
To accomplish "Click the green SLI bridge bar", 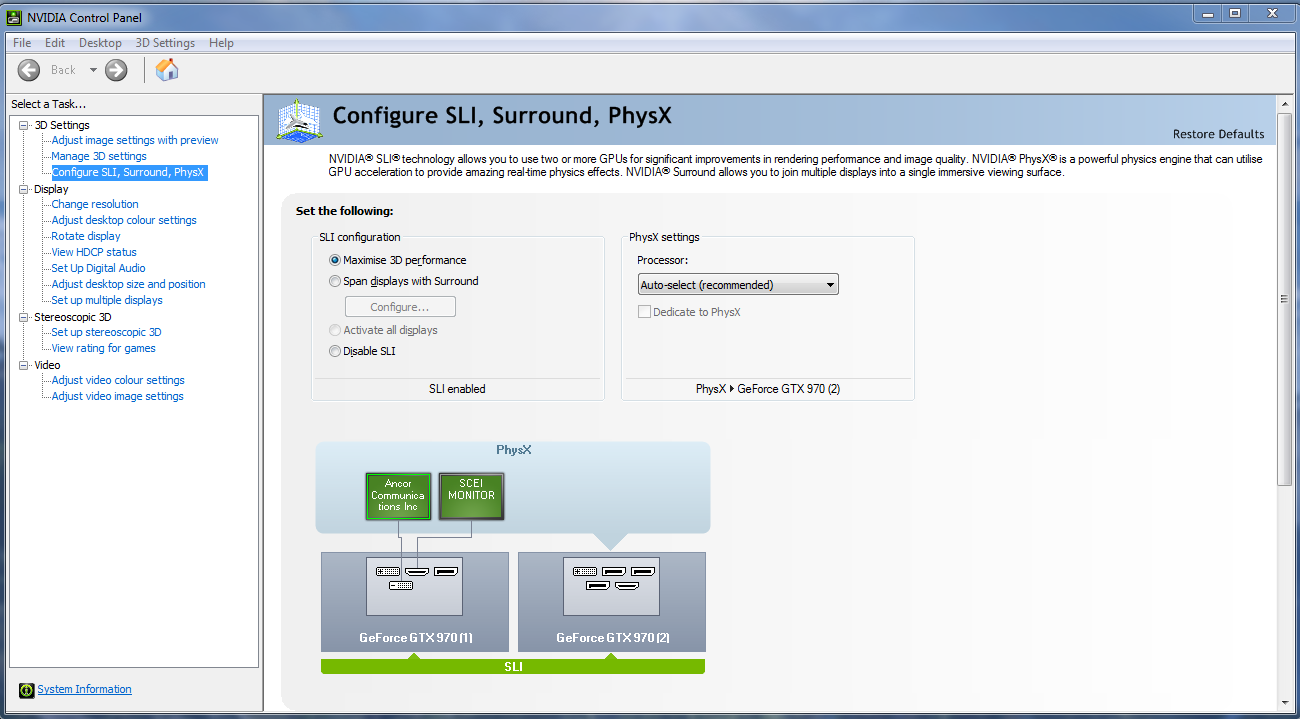I will coord(513,666).
